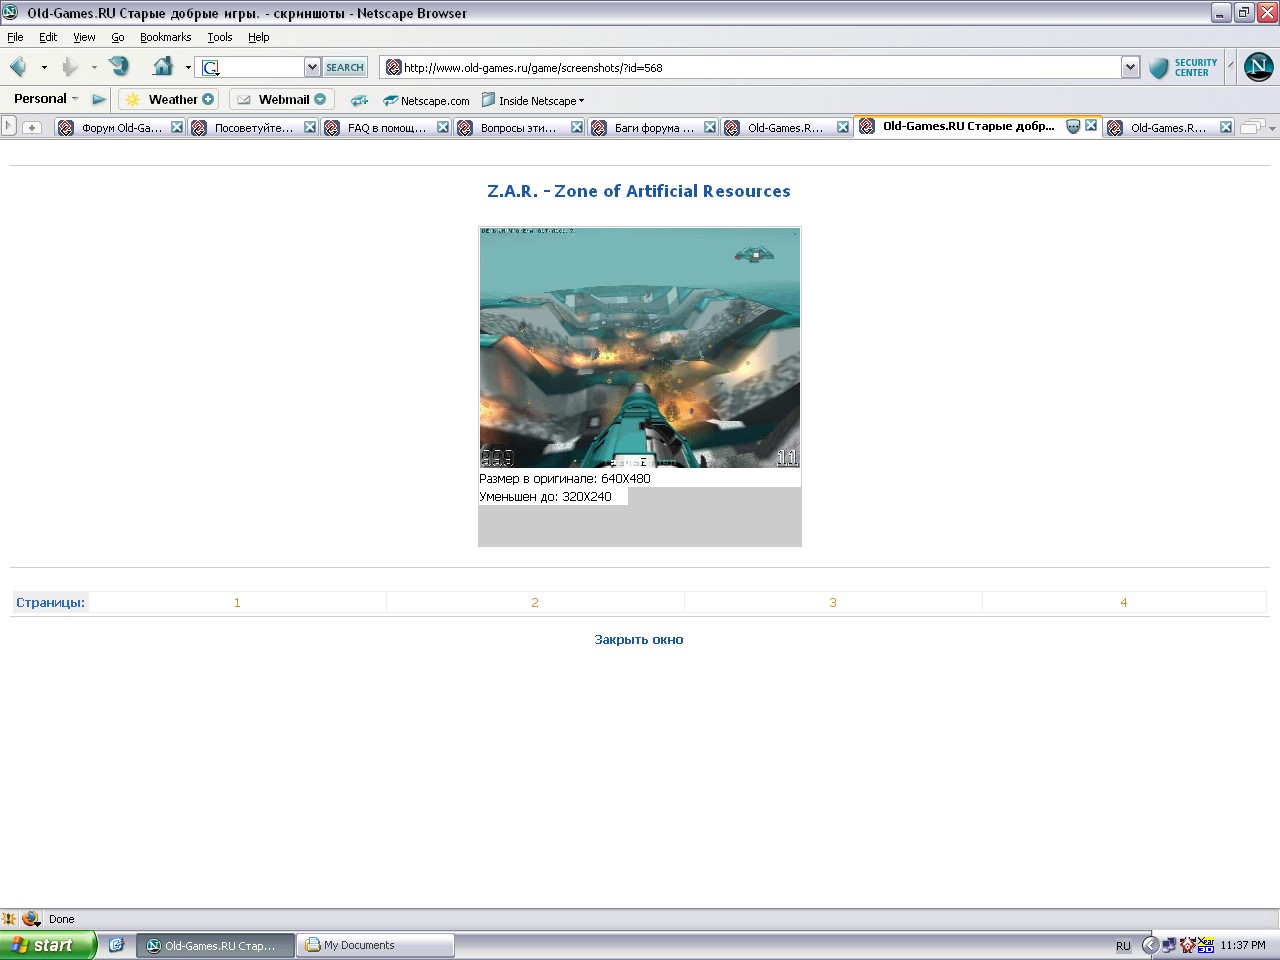
Task: Open the Back history dropdown arrow
Action: point(44,68)
